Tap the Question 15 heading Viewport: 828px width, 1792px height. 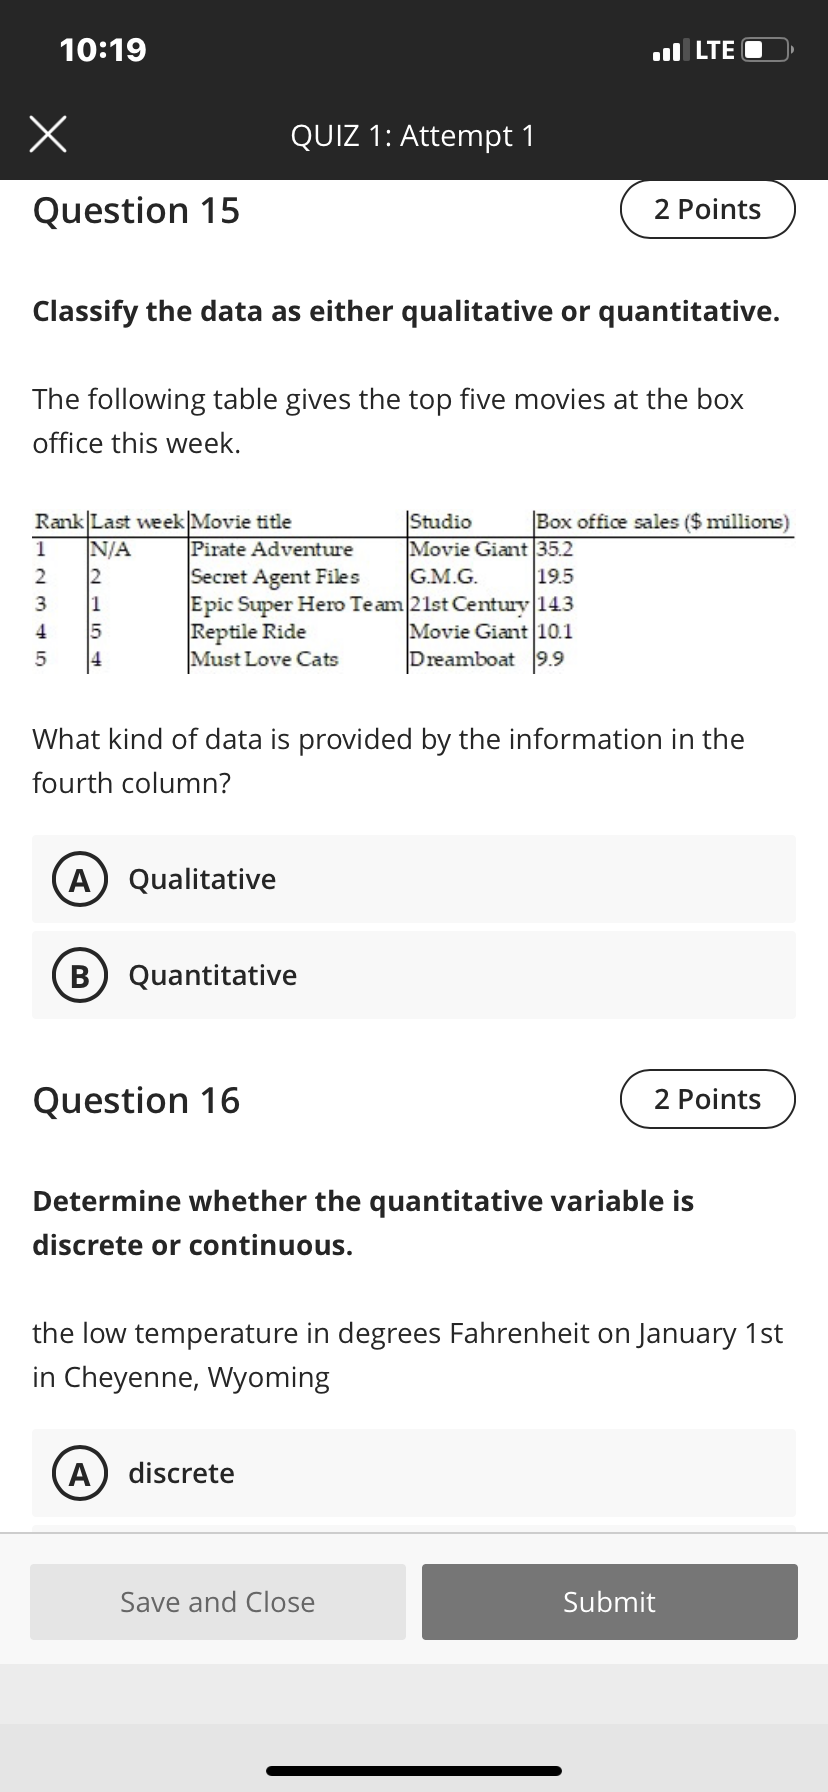click(136, 210)
